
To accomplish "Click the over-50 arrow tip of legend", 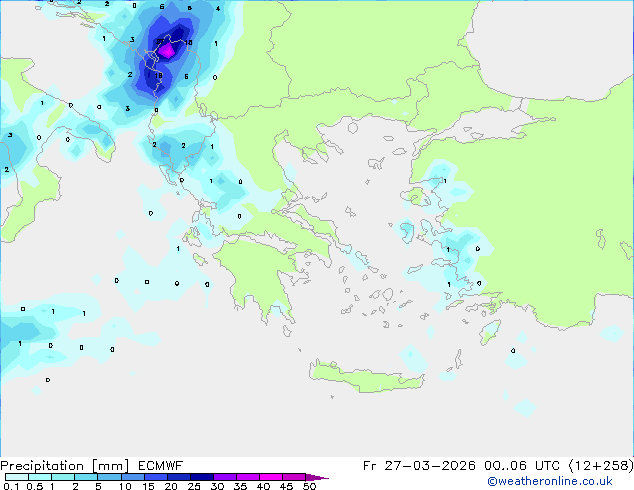I will click(317, 477).
